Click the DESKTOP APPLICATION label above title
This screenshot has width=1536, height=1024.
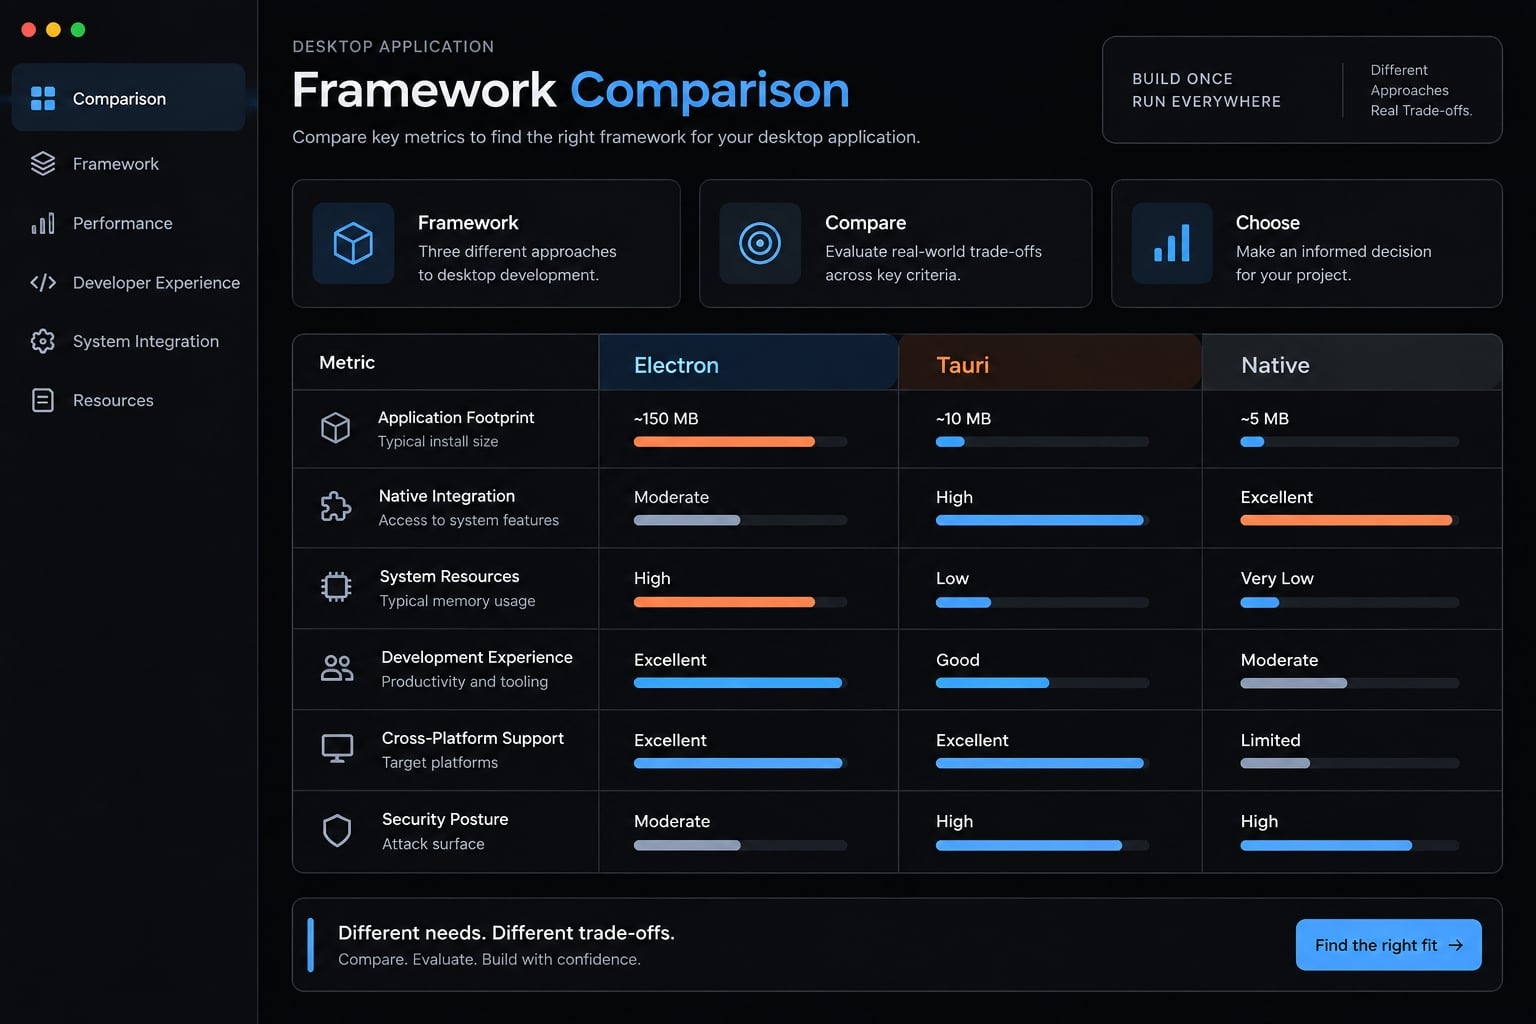coord(393,46)
